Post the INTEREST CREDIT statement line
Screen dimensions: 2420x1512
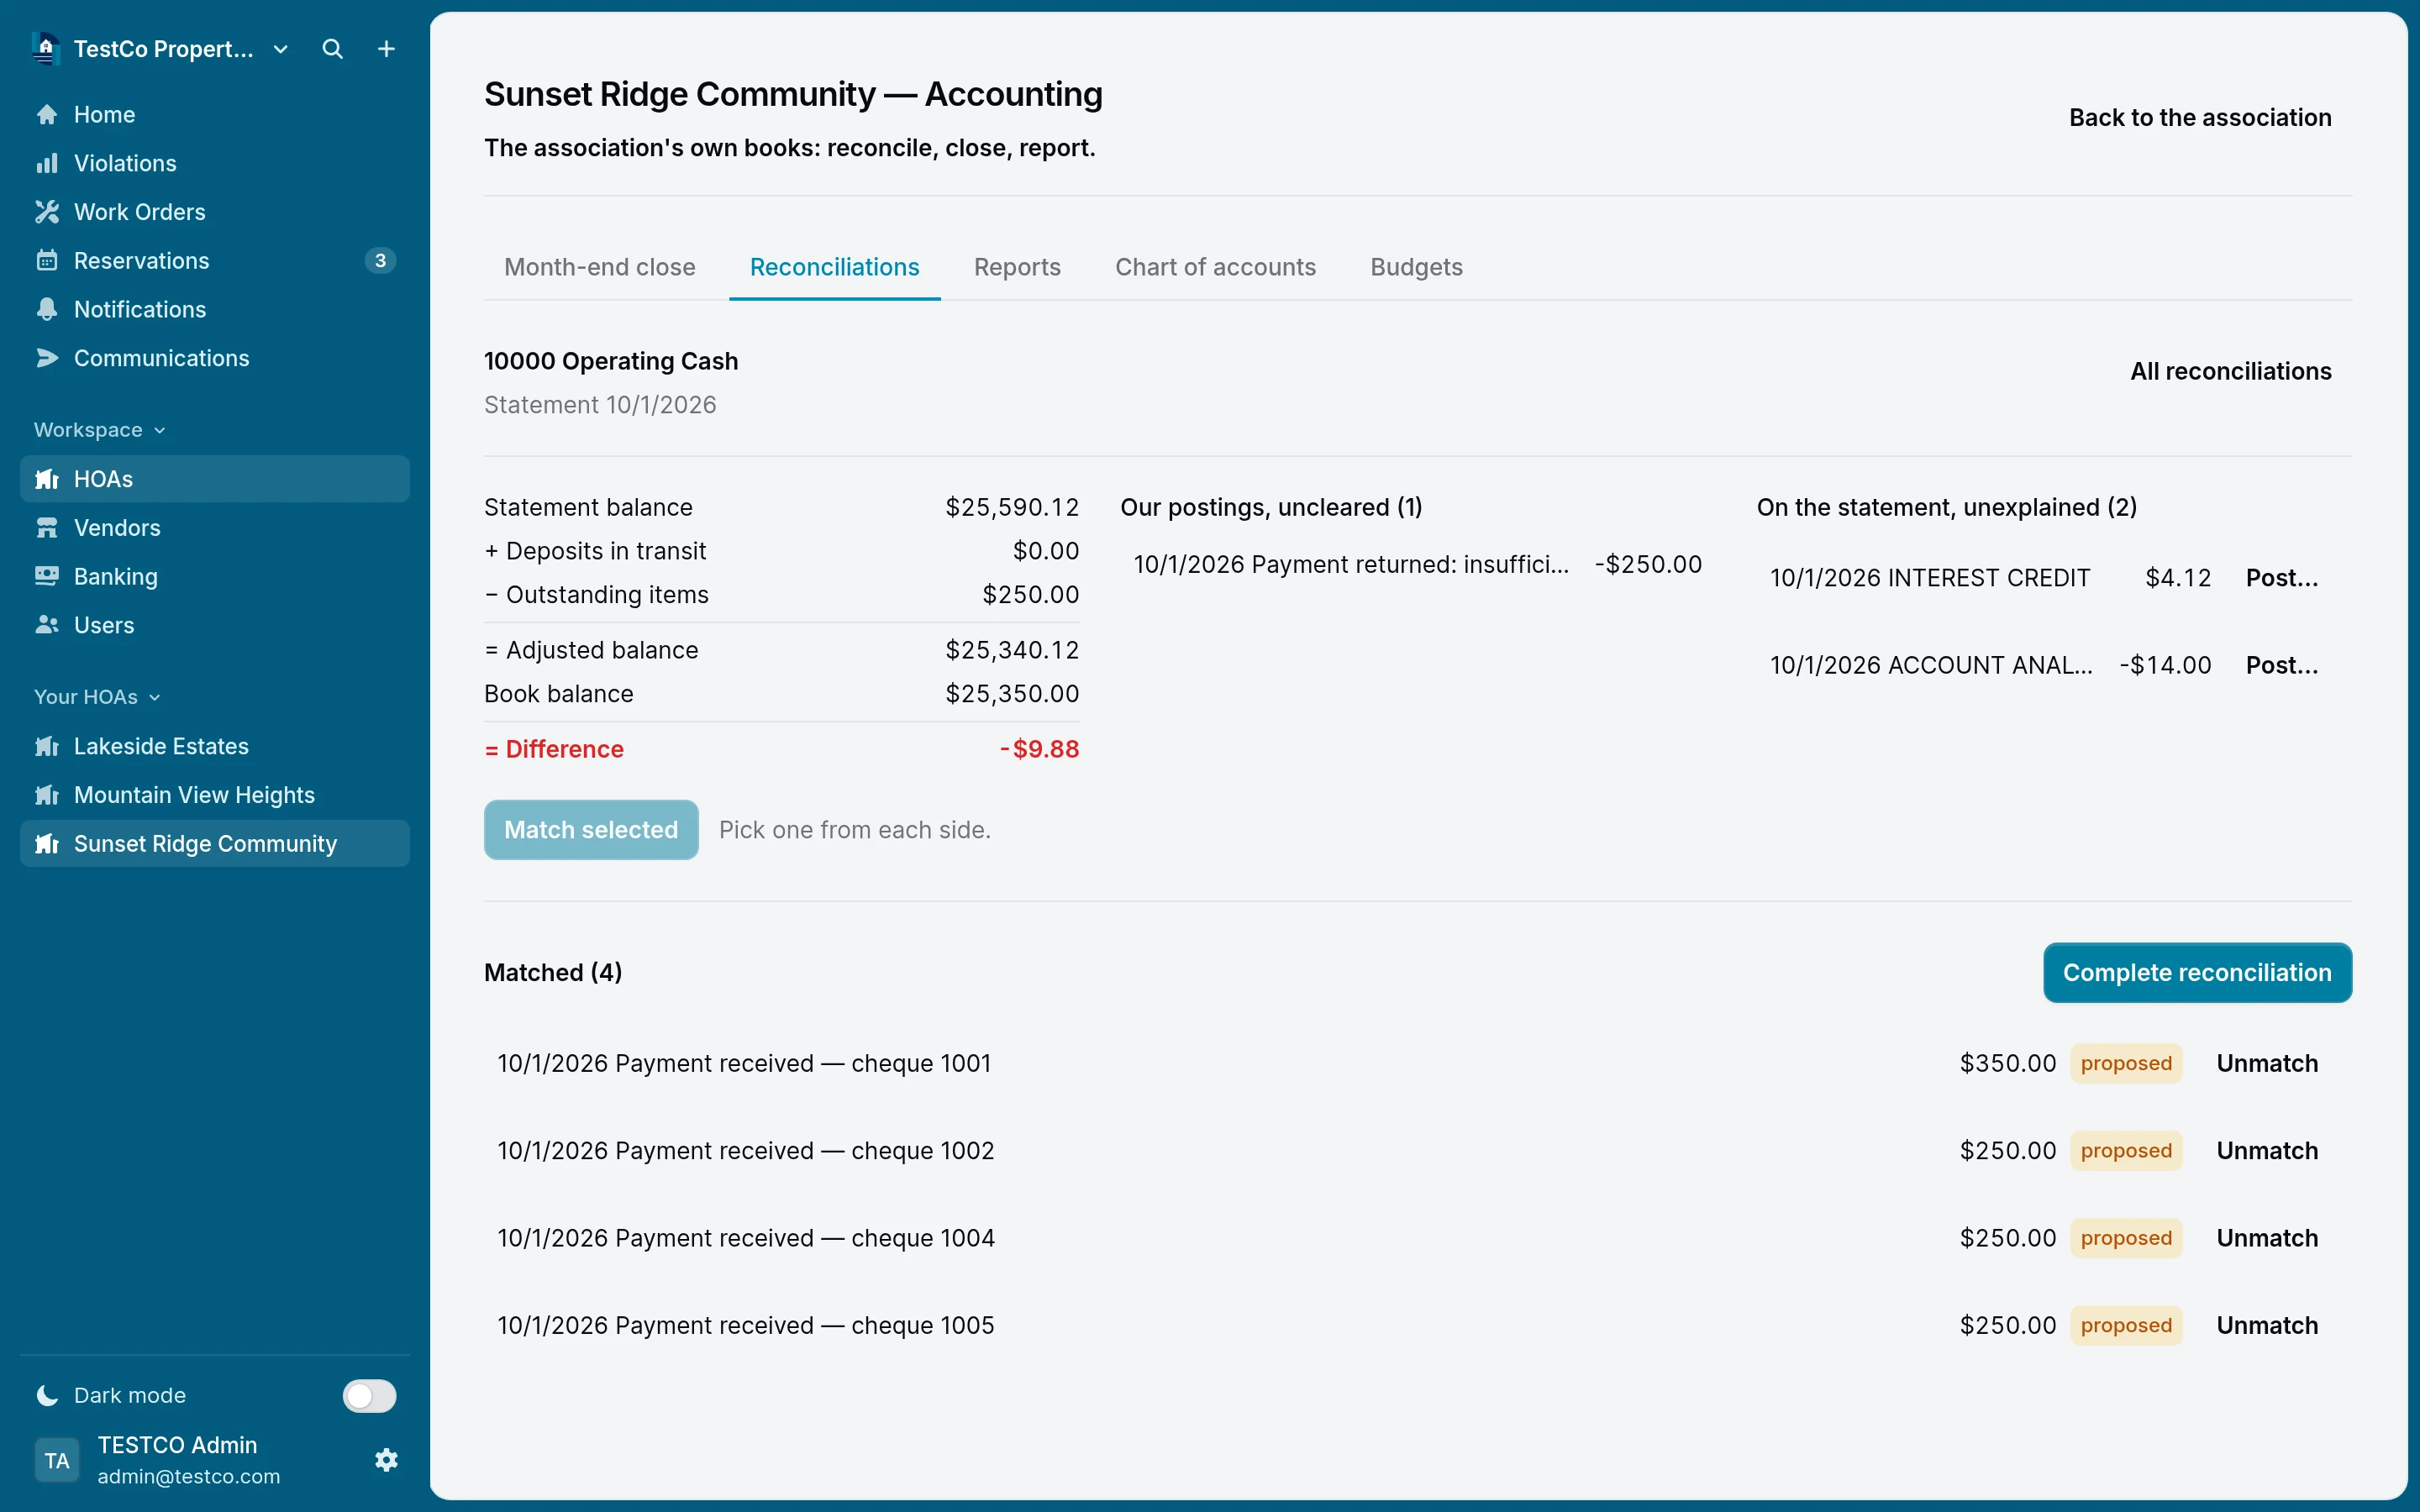2282,578
